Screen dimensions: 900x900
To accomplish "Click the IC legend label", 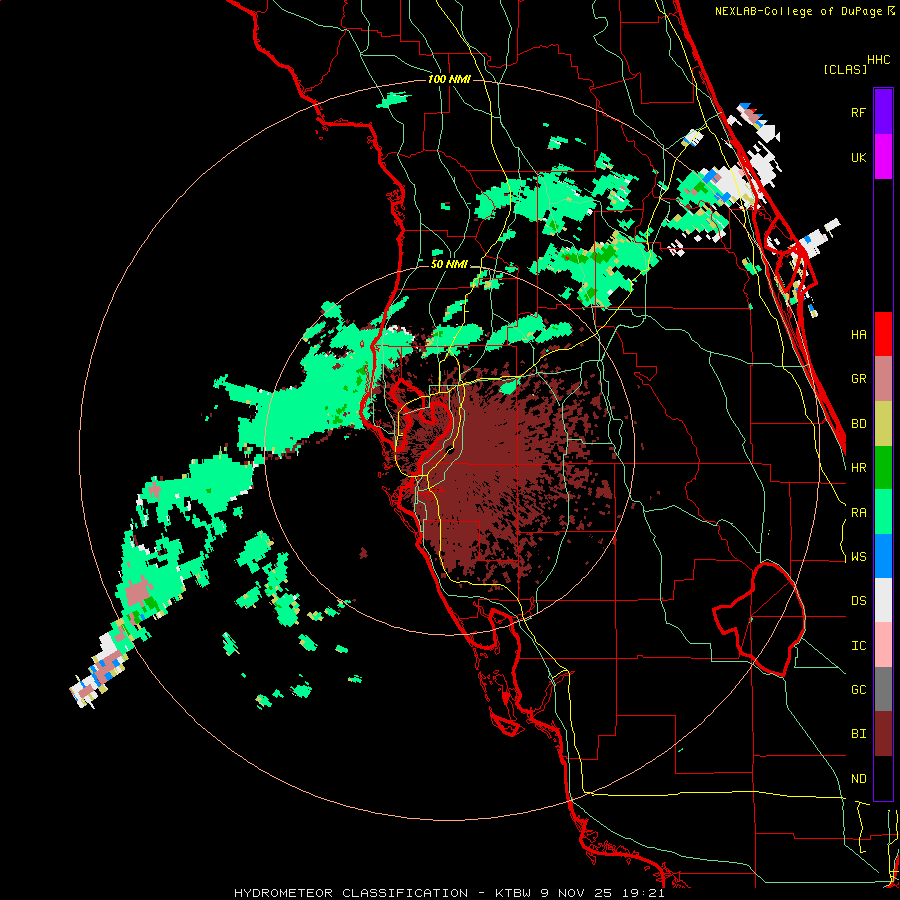I will click(858, 646).
